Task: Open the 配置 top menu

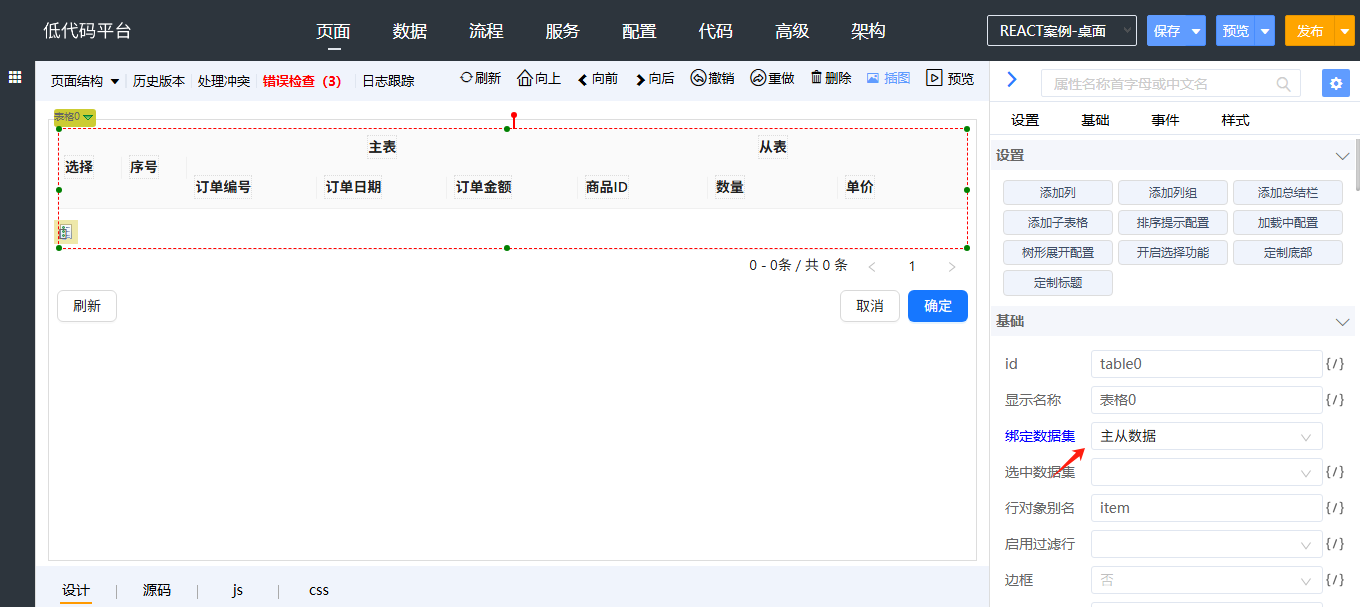Action: point(639,31)
